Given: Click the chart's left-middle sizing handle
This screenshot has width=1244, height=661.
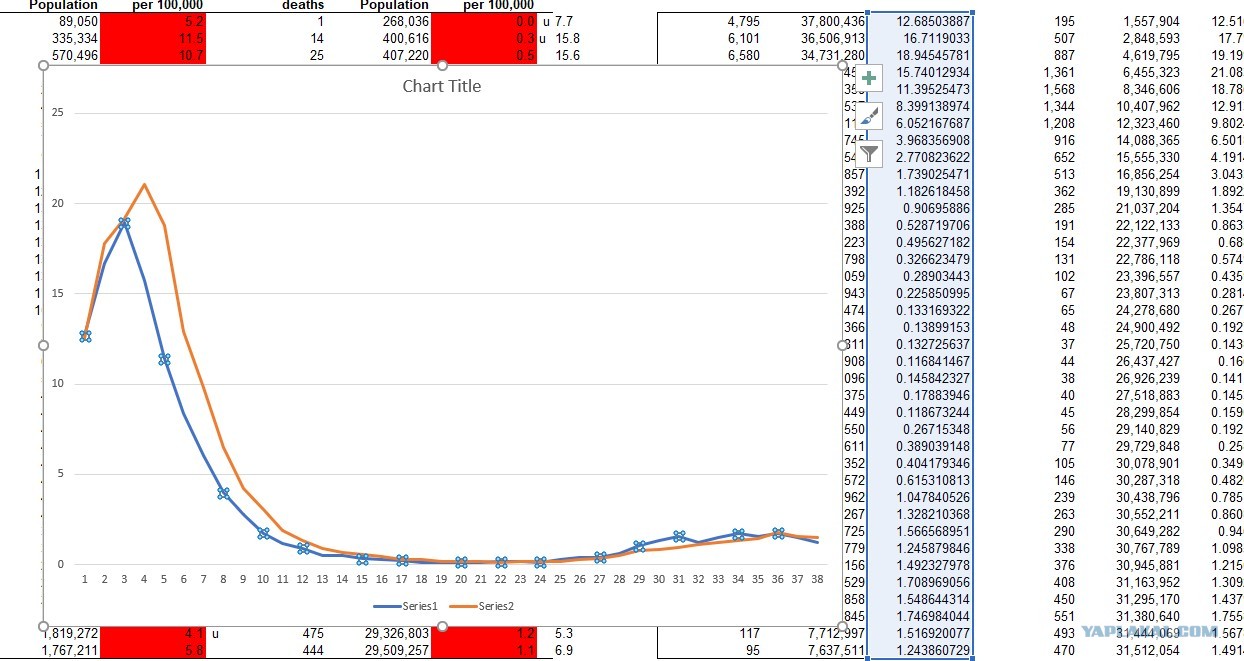Looking at the screenshot, I should [x=43, y=345].
